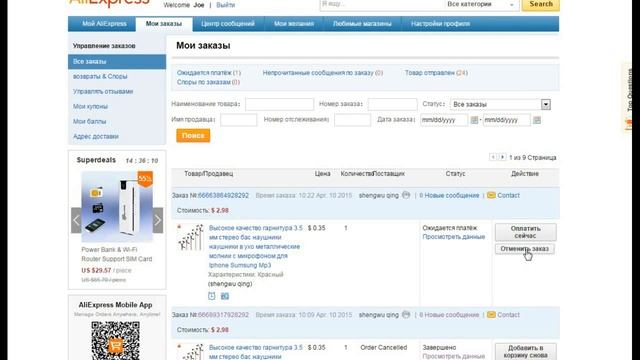
Task: Click the Search button in header
Action: tap(541, 4)
